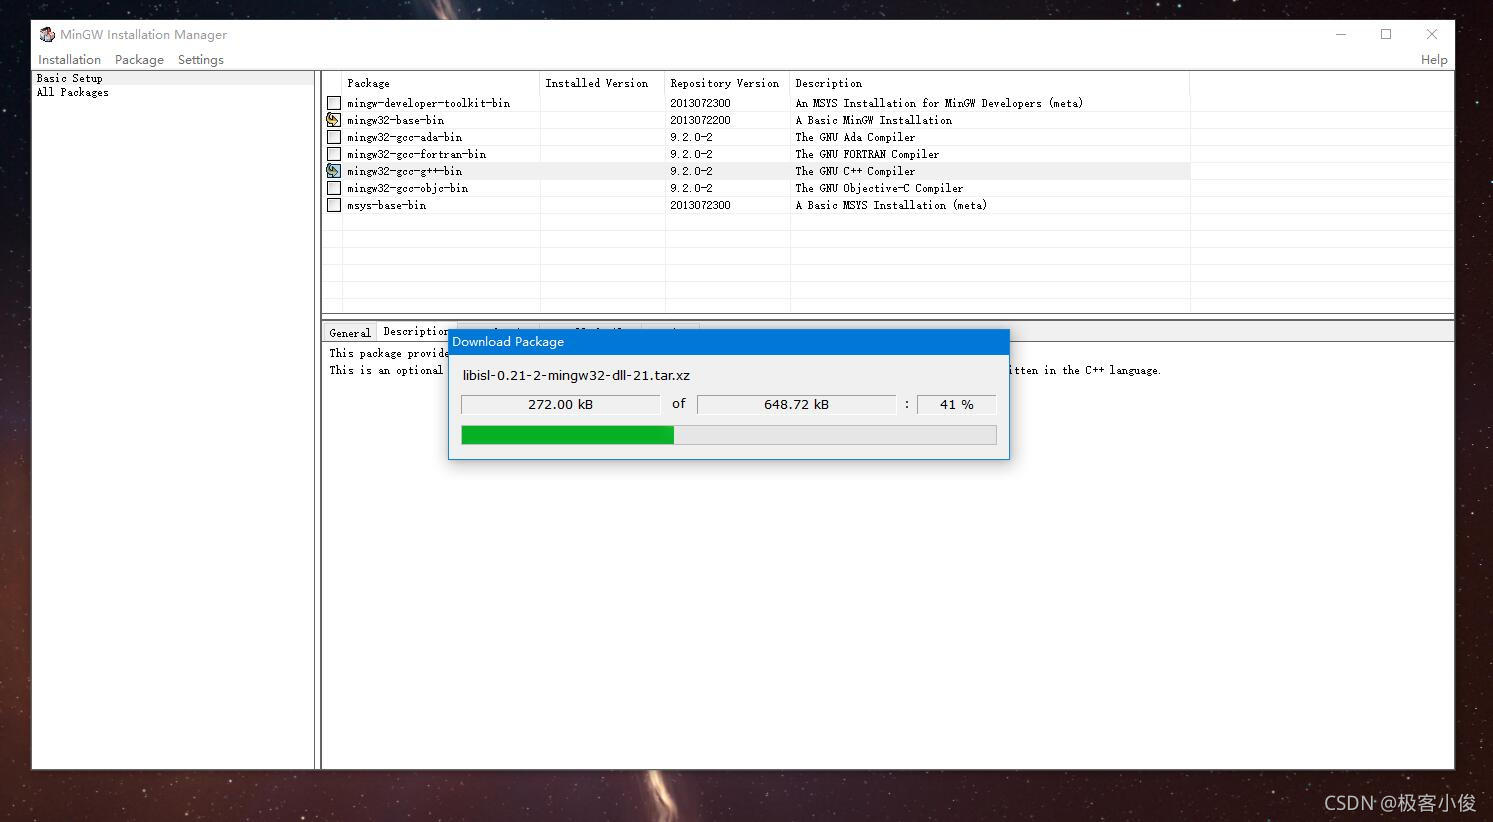Open the Help menu
1493x822 pixels.
(x=1434, y=60)
